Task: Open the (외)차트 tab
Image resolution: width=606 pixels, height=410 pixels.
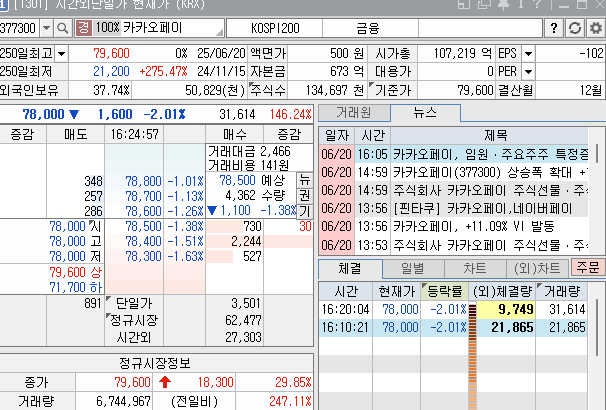Action: point(537,268)
